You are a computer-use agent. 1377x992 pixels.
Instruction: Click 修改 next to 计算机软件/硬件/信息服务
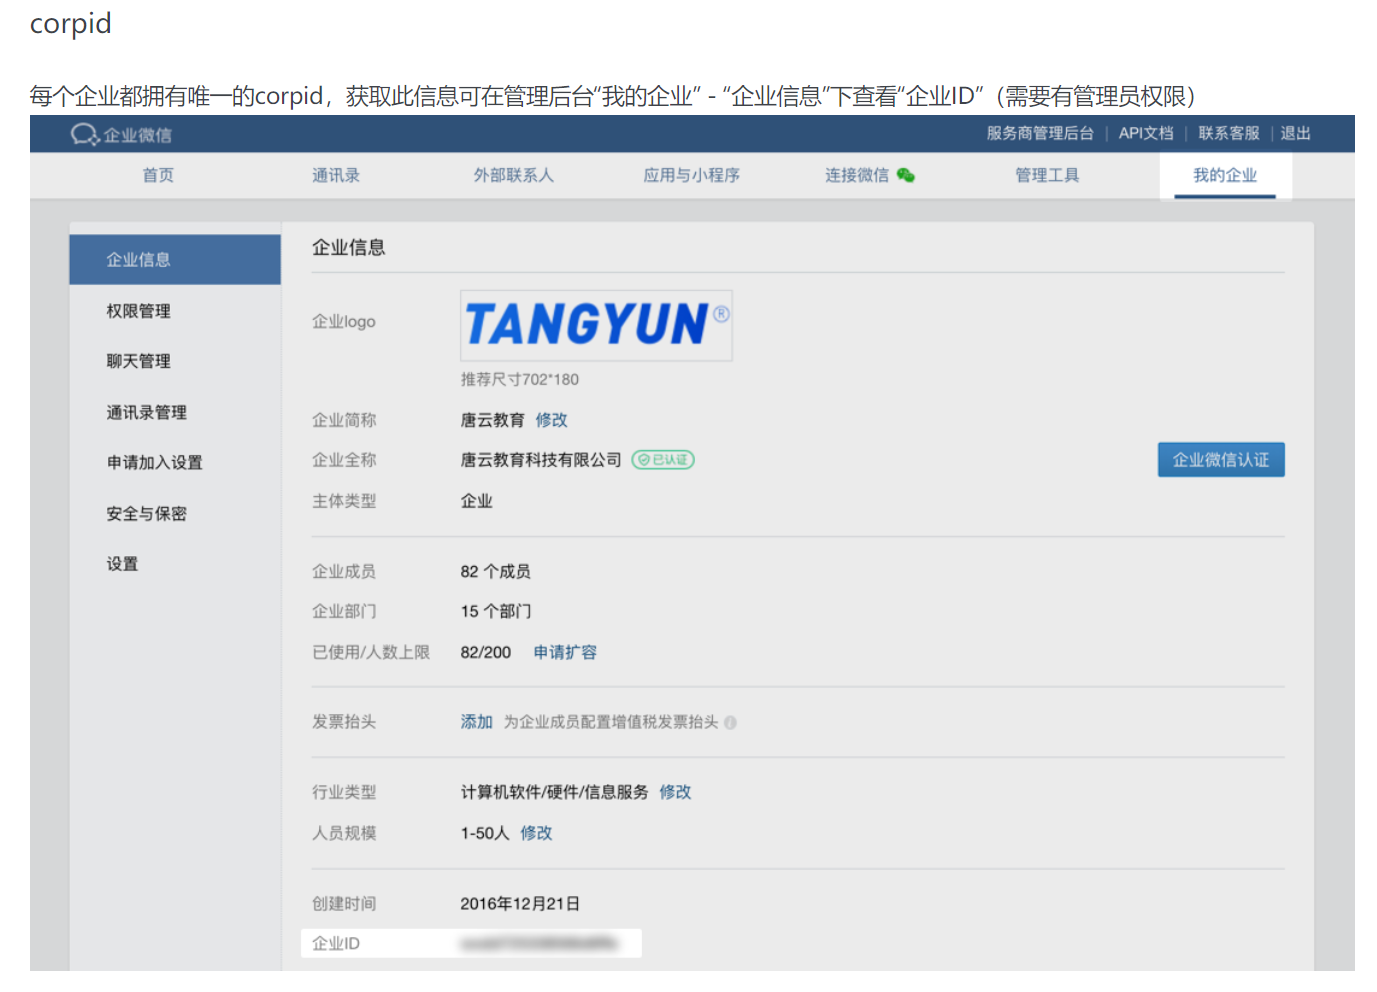675,792
